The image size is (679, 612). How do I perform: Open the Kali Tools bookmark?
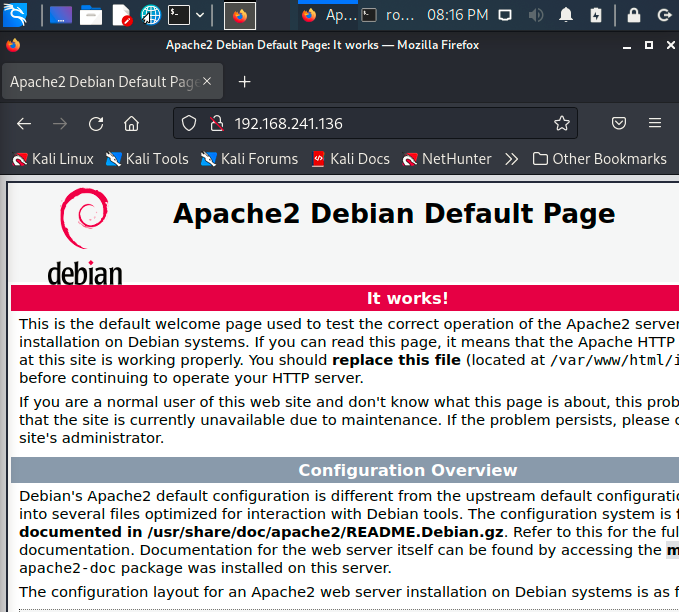click(x=147, y=159)
